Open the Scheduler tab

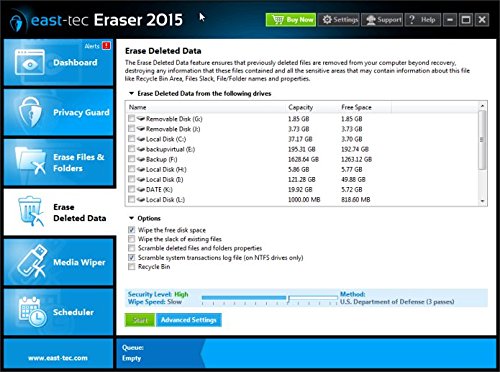pyautogui.click(x=58, y=312)
